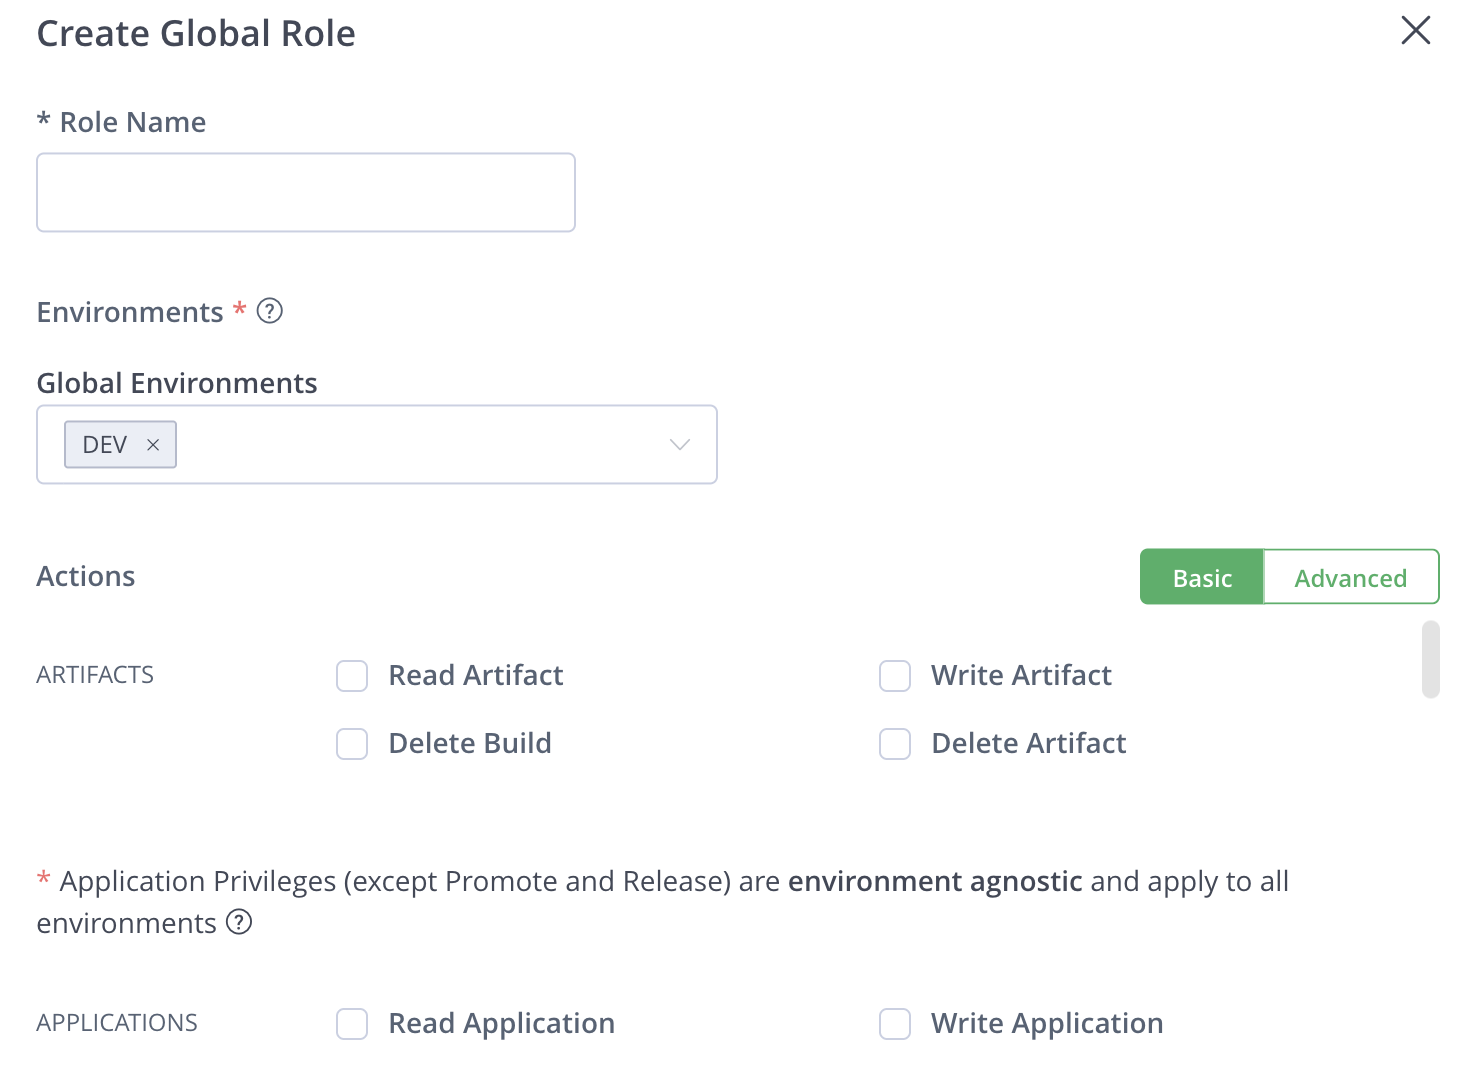The height and width of the screenshot is (1070, 1458).
Task: Click the Delete Artifact label text
Action: (x=1028, y=744)
